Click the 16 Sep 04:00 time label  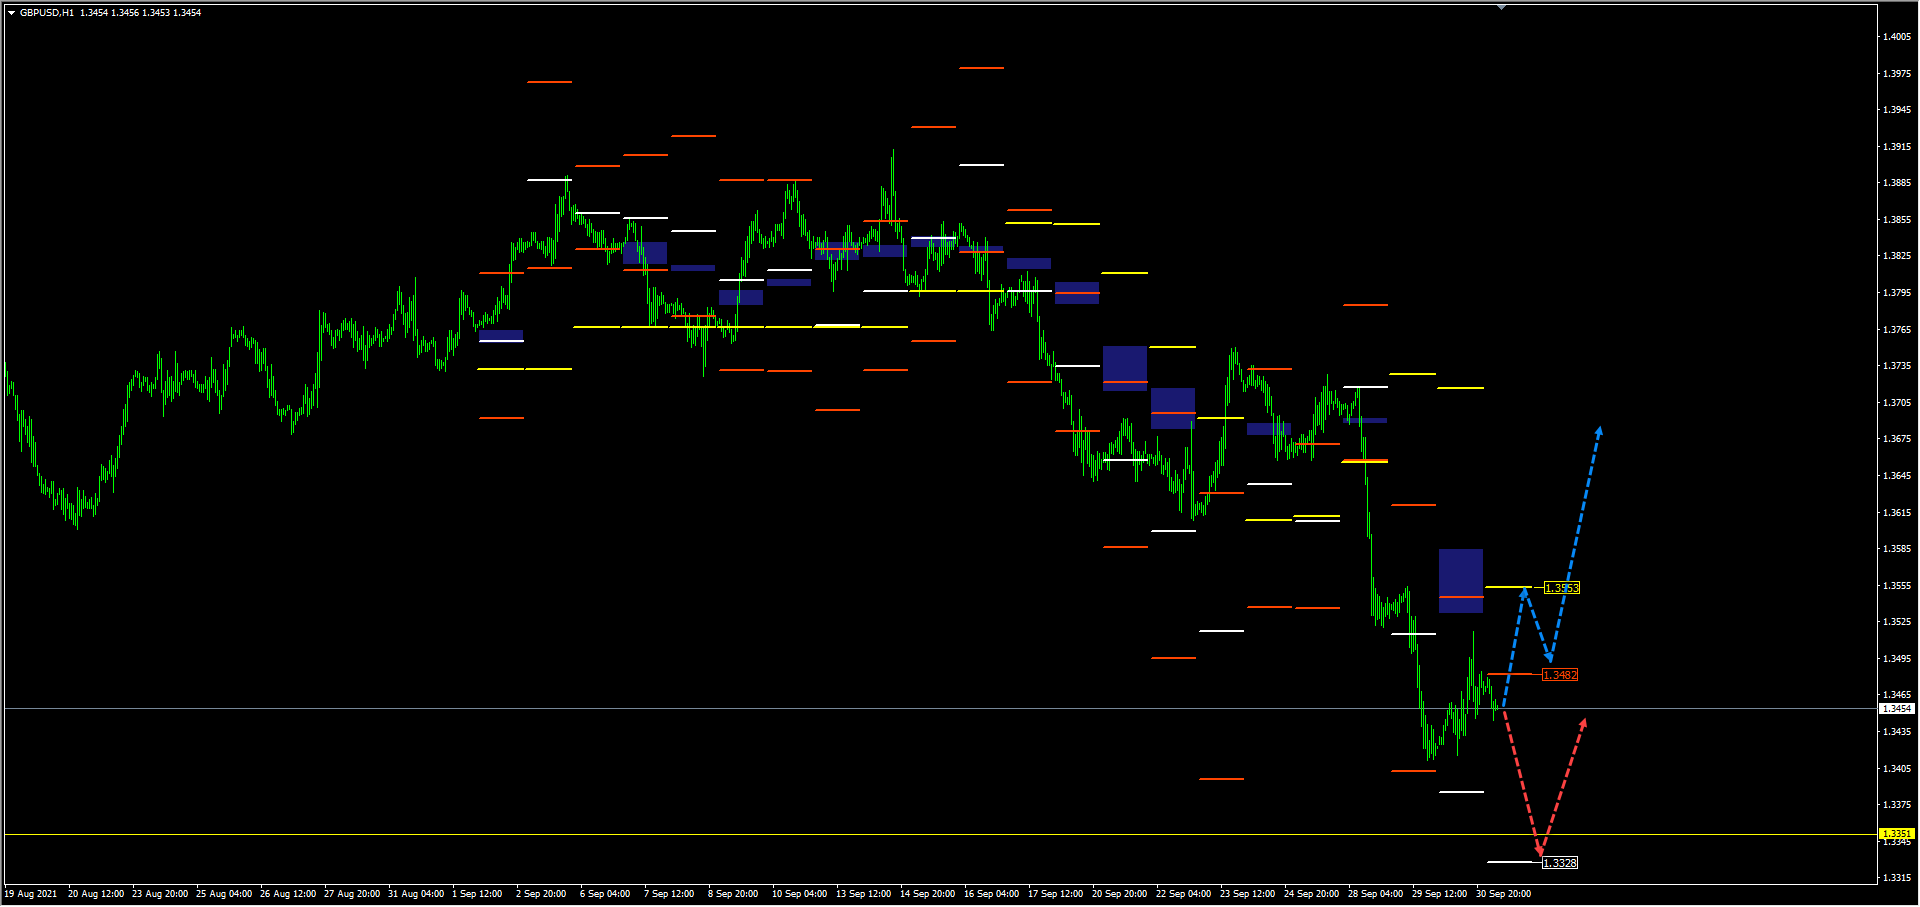[x=991, y=894]
